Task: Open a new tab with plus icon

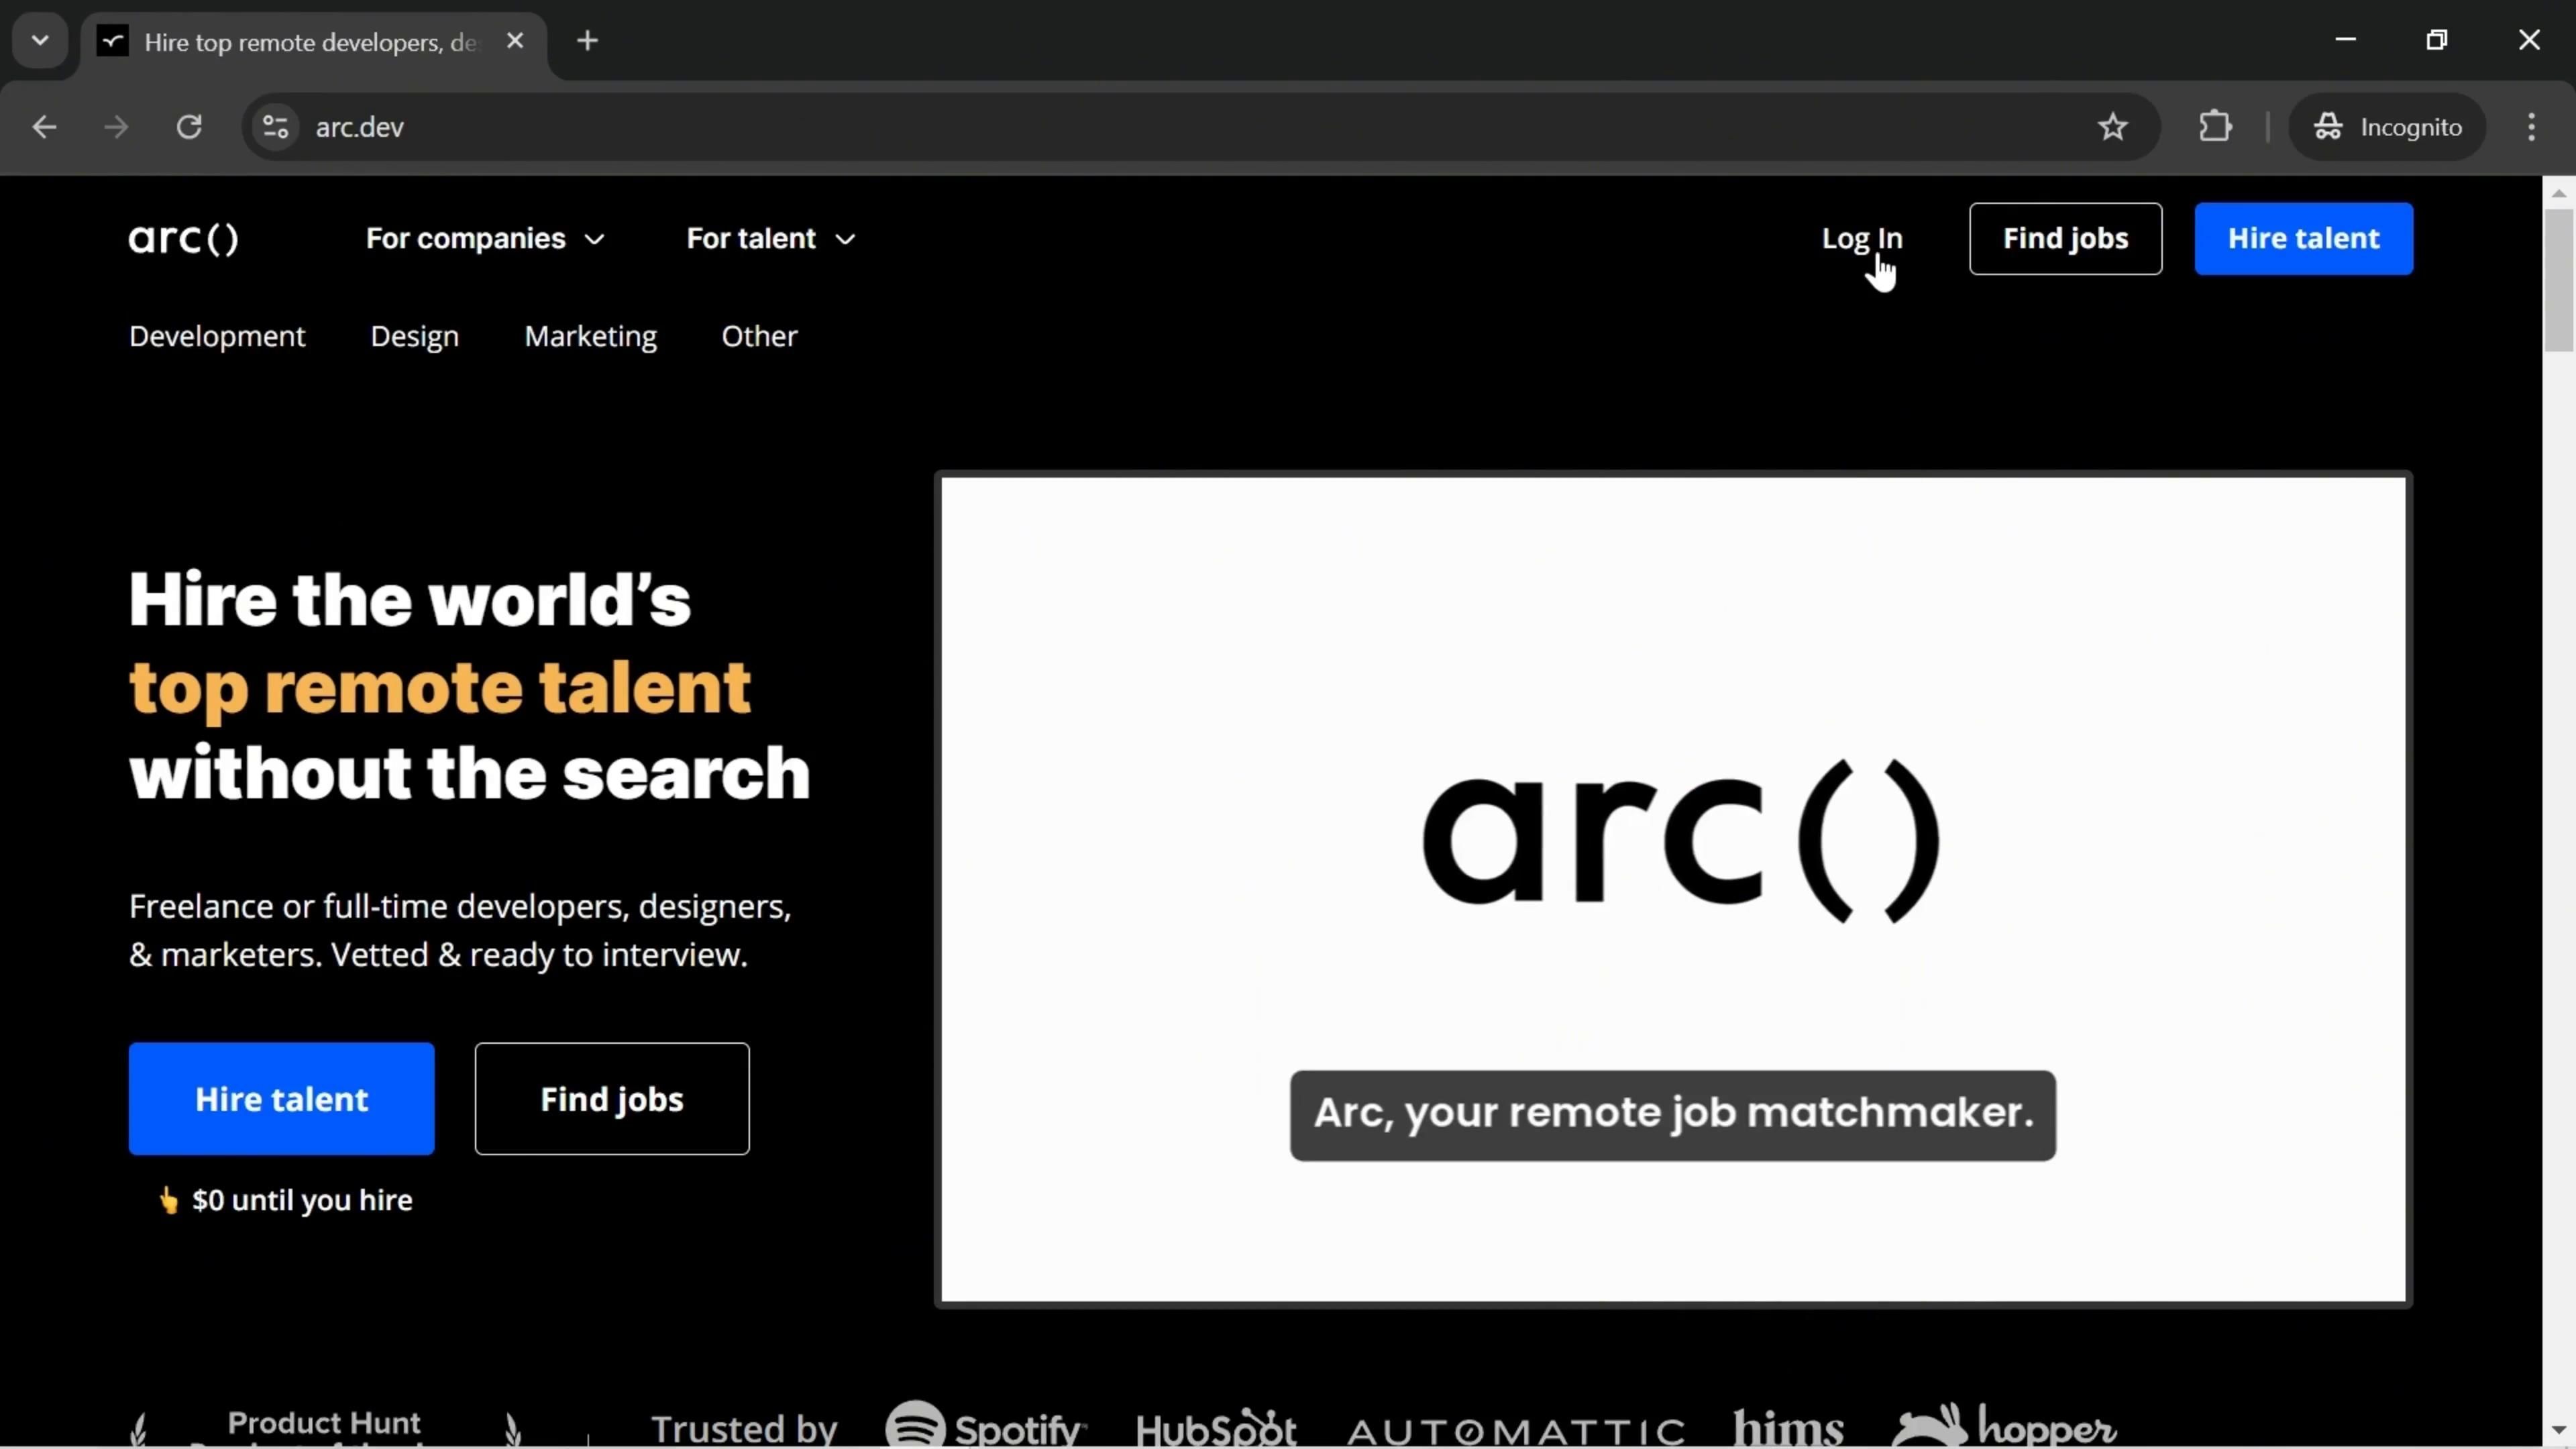Action: pos(588,41)
